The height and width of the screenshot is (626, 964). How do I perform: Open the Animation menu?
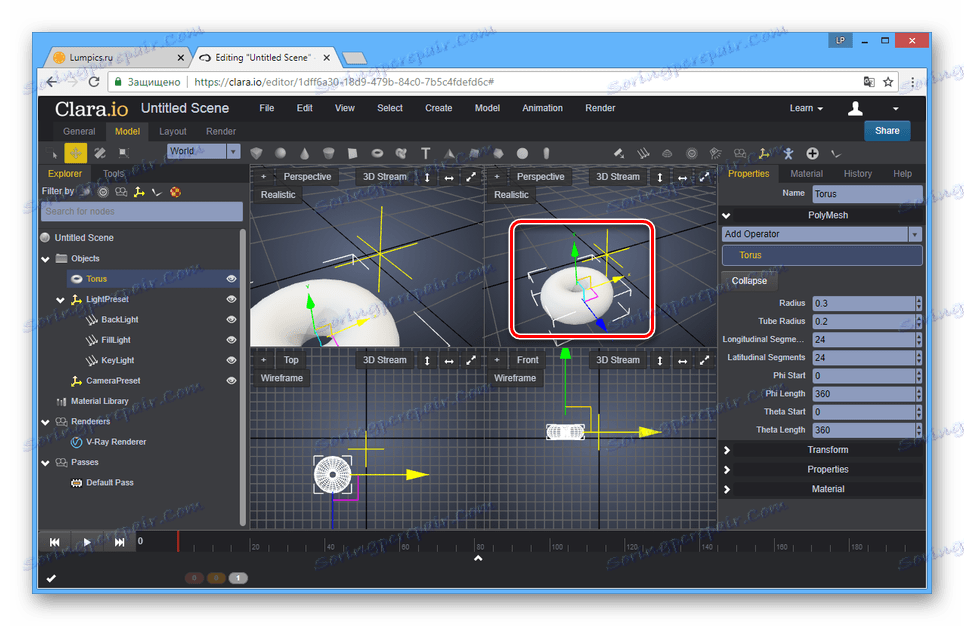542,108
